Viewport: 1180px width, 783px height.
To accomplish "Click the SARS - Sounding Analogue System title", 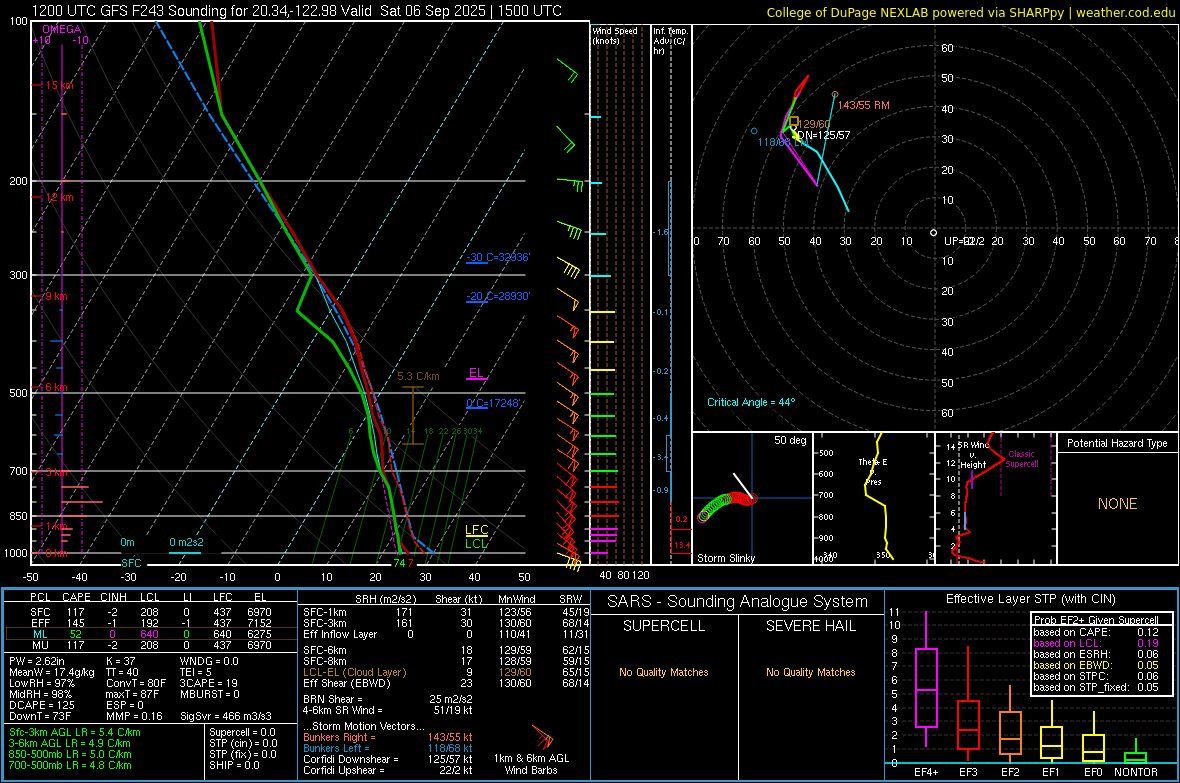I will click(x=738, y=602).
